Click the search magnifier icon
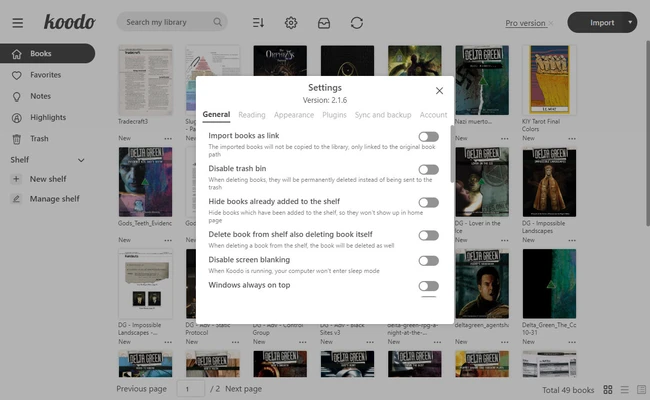Screen dimensions: 650x400 point(217,22)
